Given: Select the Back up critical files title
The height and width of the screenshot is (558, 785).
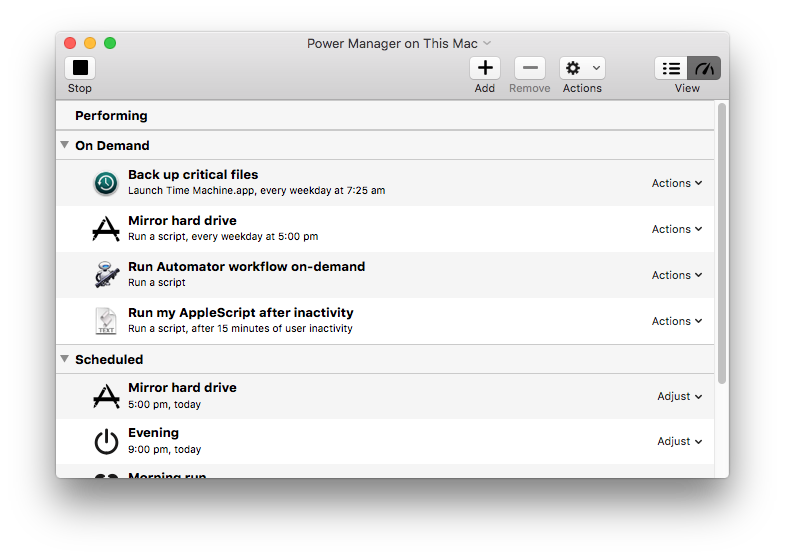Looking at the screenshot, I should [193, 175].
